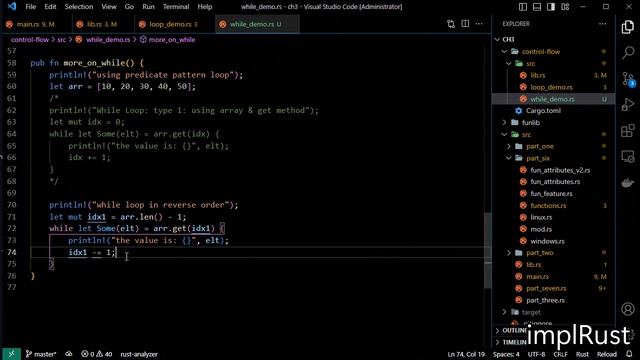Open Run and Debug view
This screenshot has height=360, width=640.
click(x=628, y=104)
